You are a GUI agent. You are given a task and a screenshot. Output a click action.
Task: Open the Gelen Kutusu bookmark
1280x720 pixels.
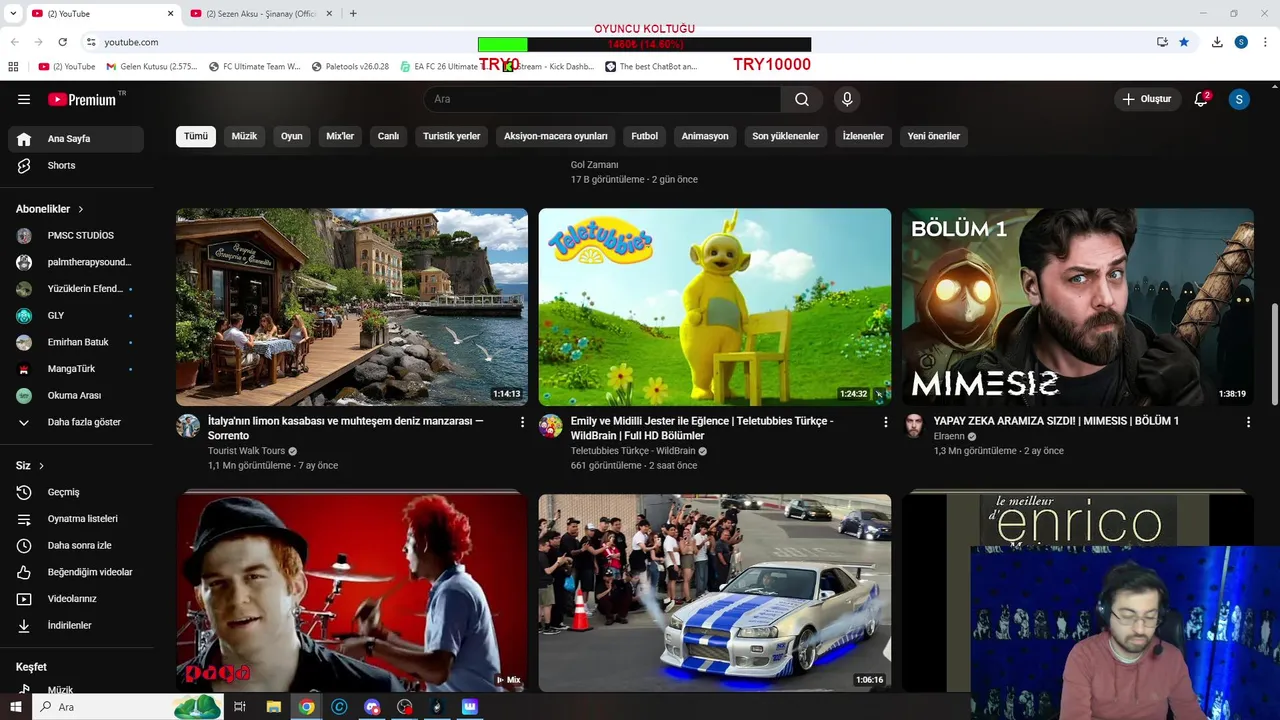pyautogui.click(x=152, y=67)
